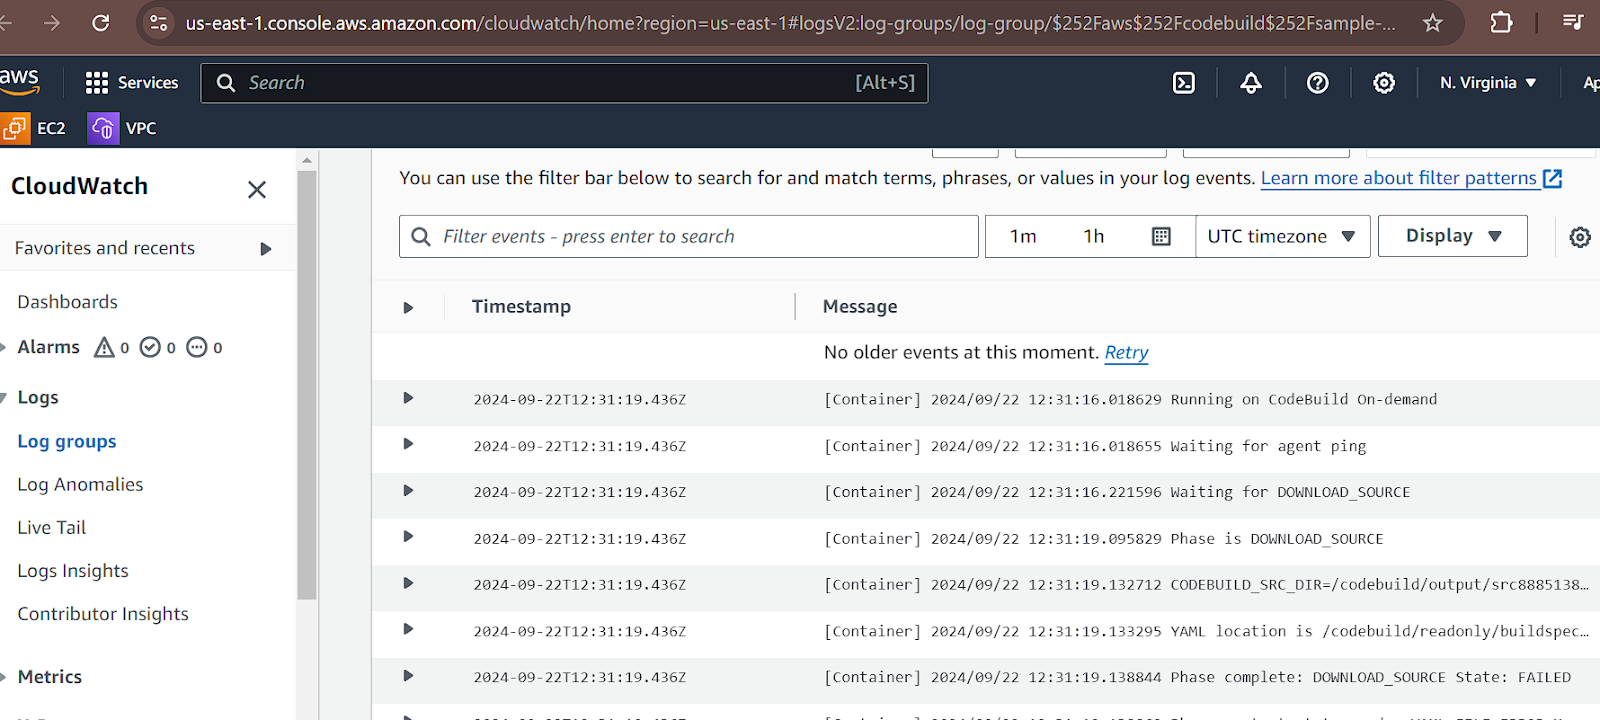This screenshot has height=720, width=1600.
Task: Open the browser extensions menu
Action: (1501, 22)
